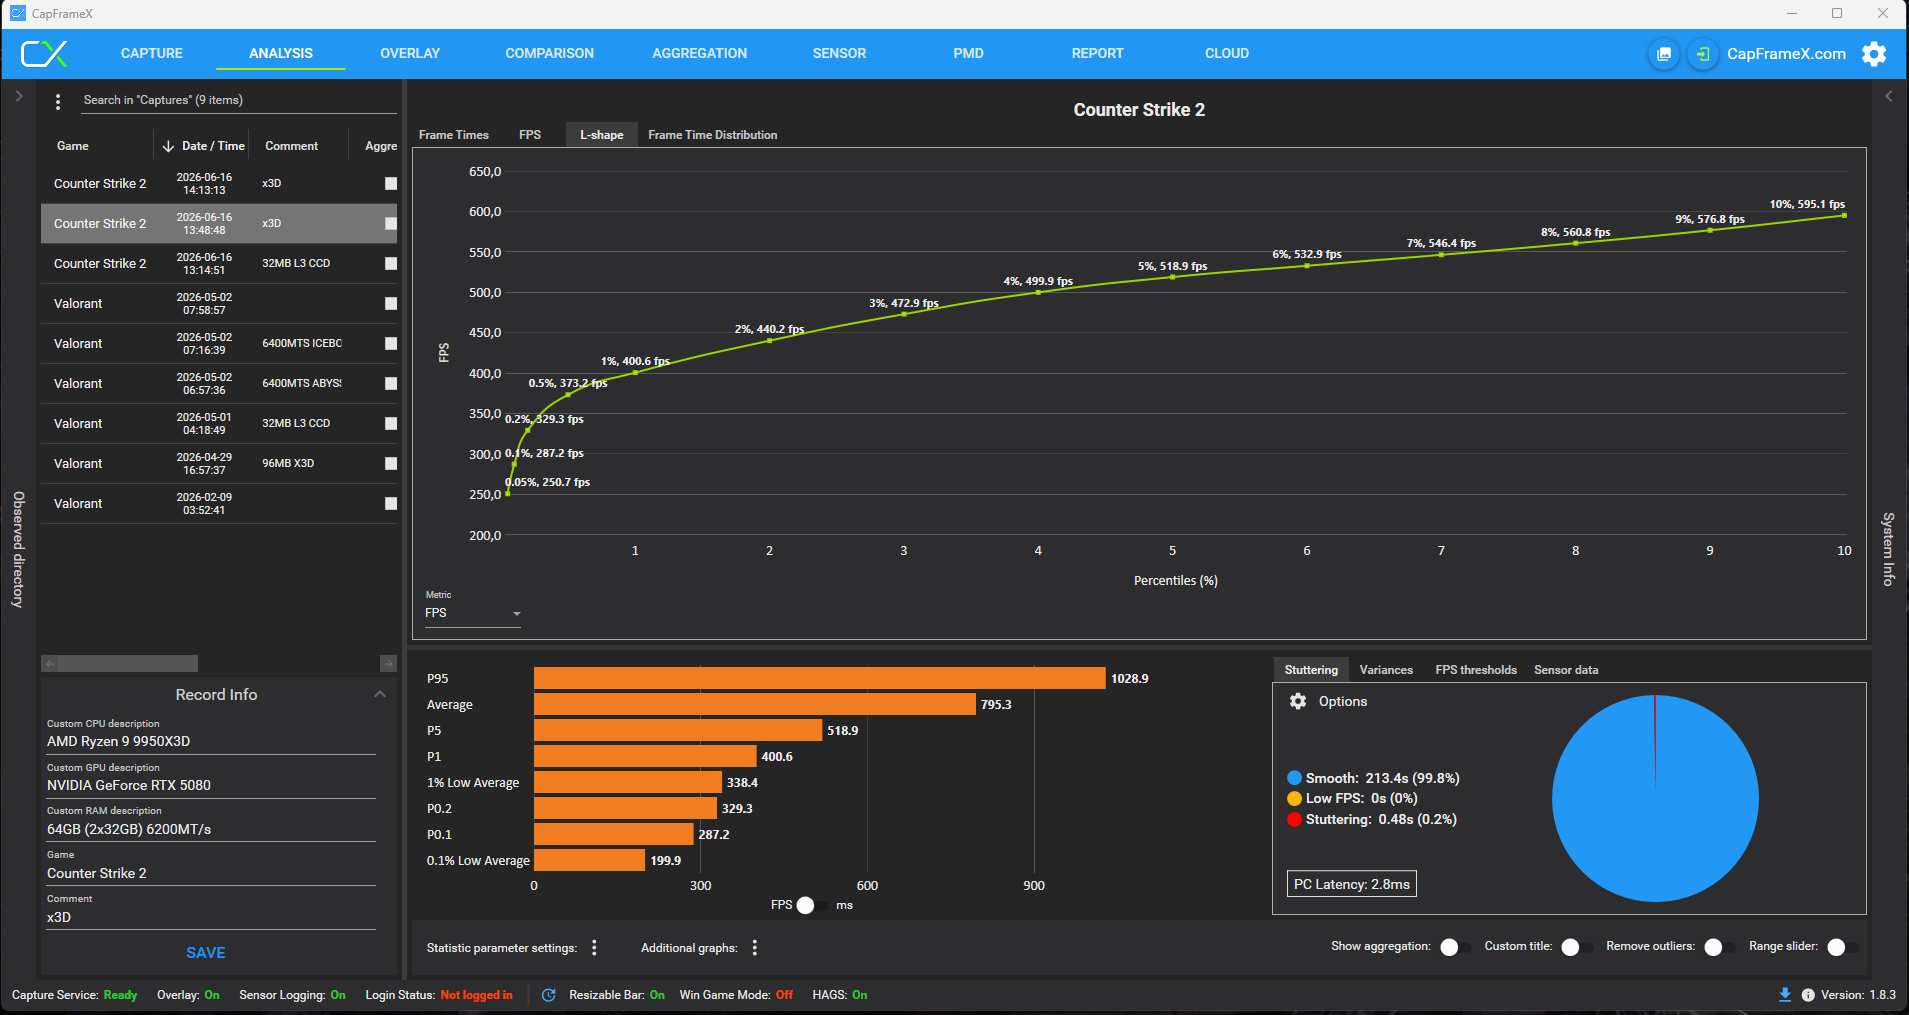The image size is (1909, 1015).
Task: Open the Statistic parameter settings three-dot menu
Action: [594, 947]
